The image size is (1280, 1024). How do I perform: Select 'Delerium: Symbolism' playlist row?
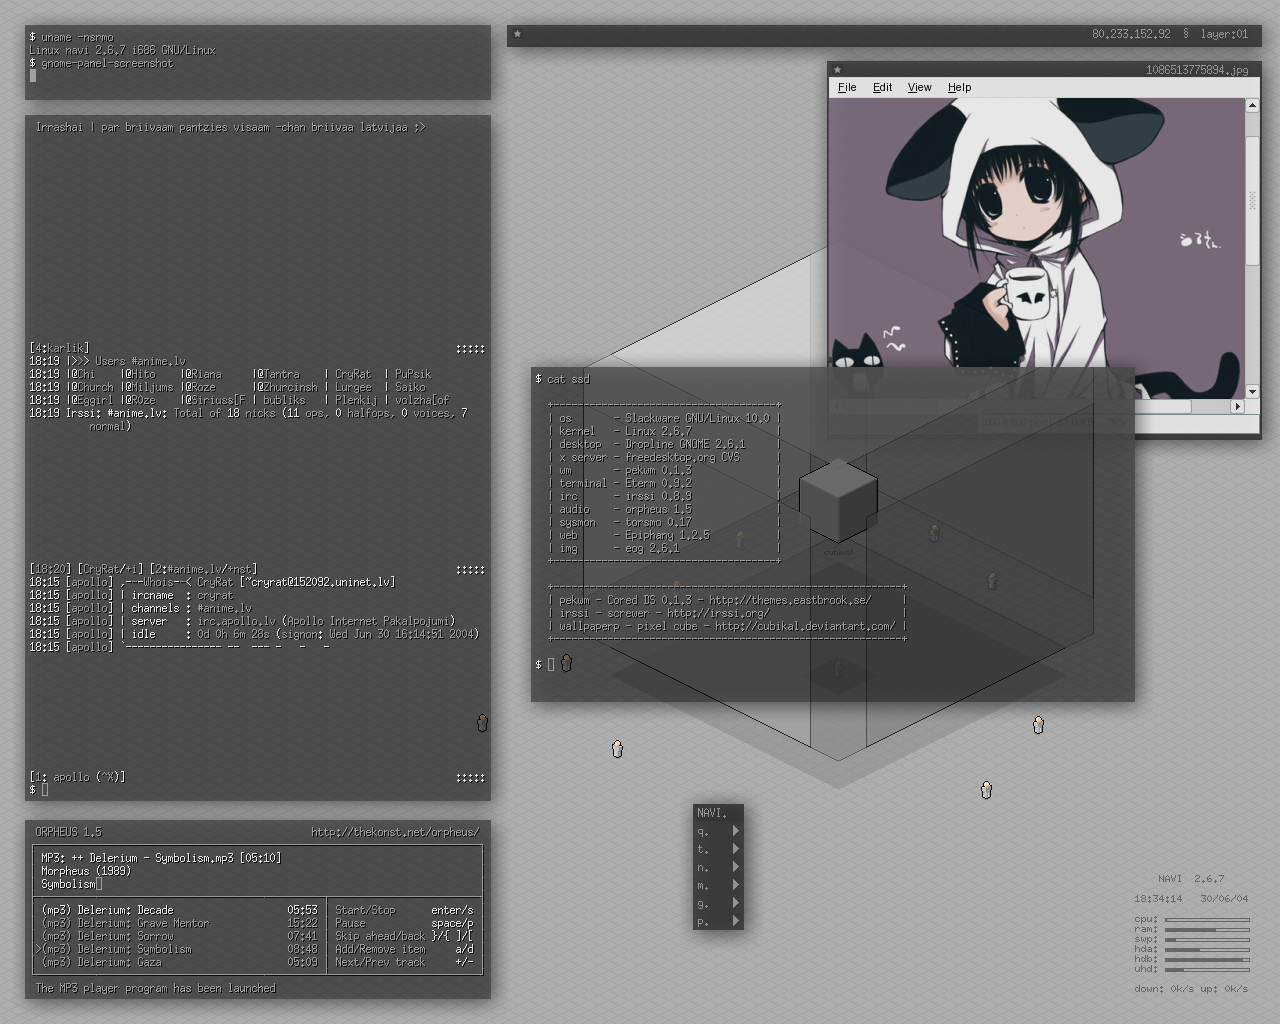(179, 949)
